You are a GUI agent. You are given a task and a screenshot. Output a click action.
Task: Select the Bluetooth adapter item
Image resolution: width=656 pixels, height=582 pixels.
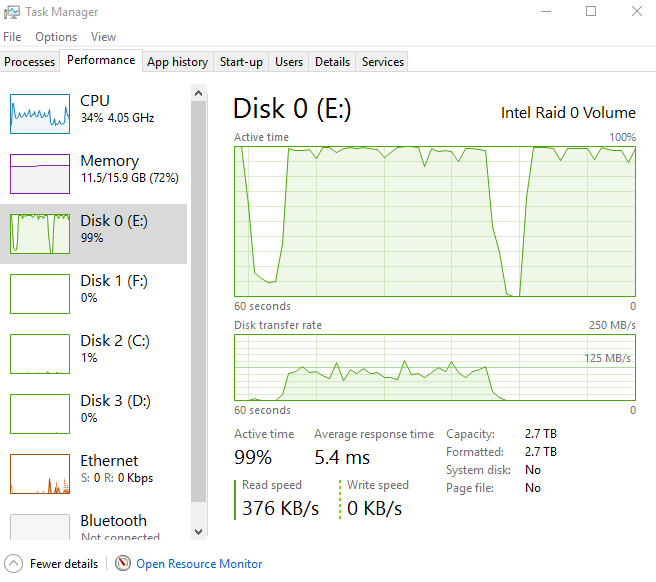(x=97, y=526)
